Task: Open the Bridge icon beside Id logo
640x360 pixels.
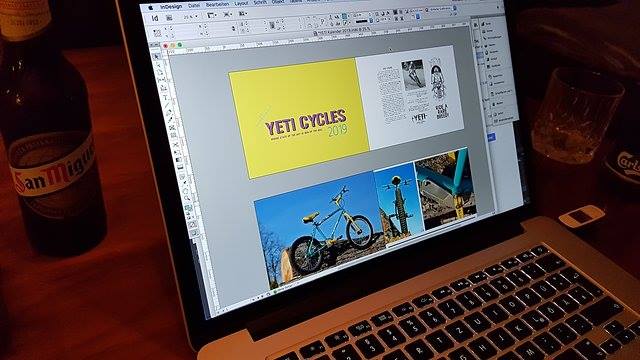Action: [169, 18]
